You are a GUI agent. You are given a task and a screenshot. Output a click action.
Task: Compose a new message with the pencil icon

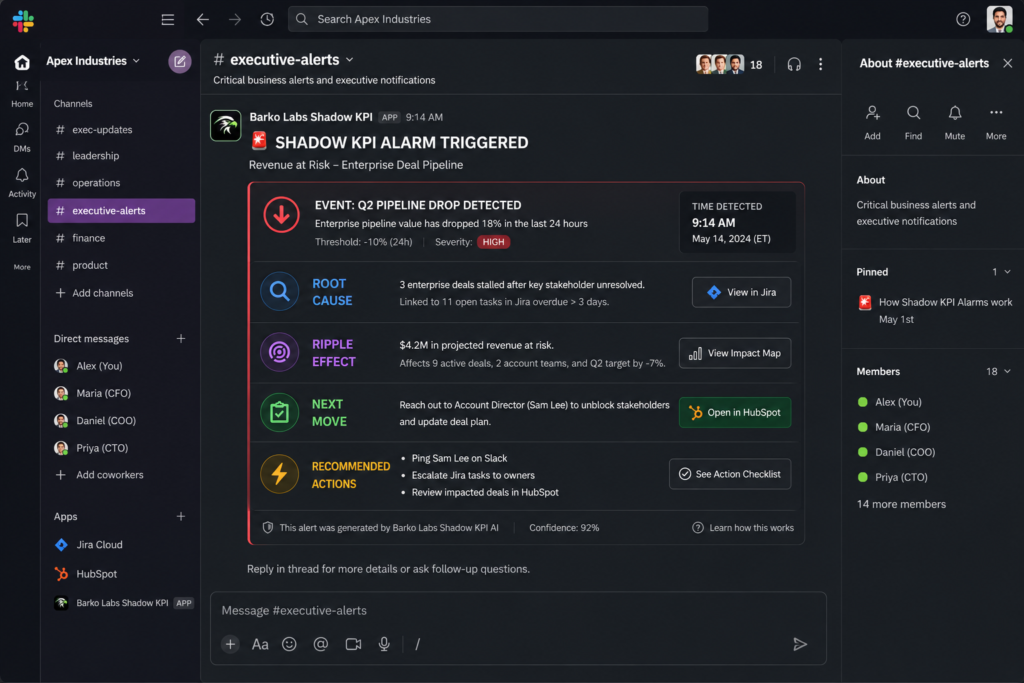point(180,61)
